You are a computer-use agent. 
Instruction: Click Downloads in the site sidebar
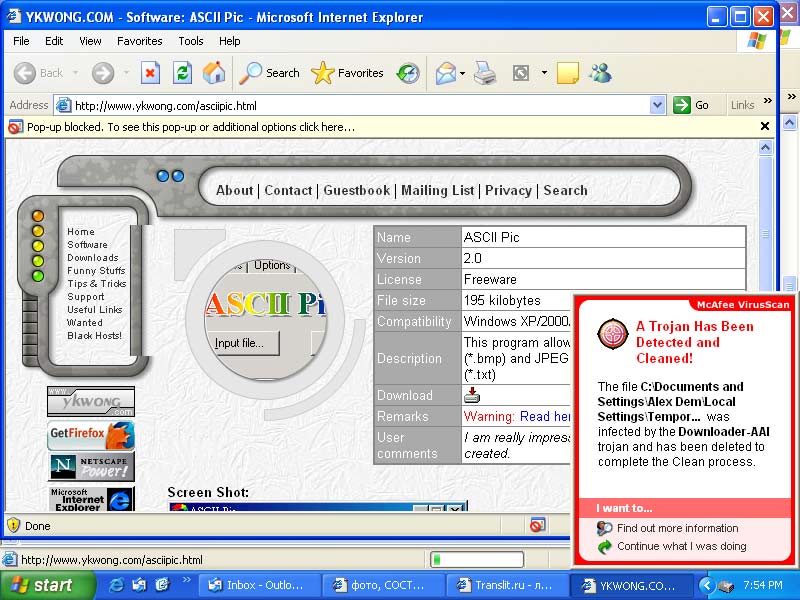[93, 258]
